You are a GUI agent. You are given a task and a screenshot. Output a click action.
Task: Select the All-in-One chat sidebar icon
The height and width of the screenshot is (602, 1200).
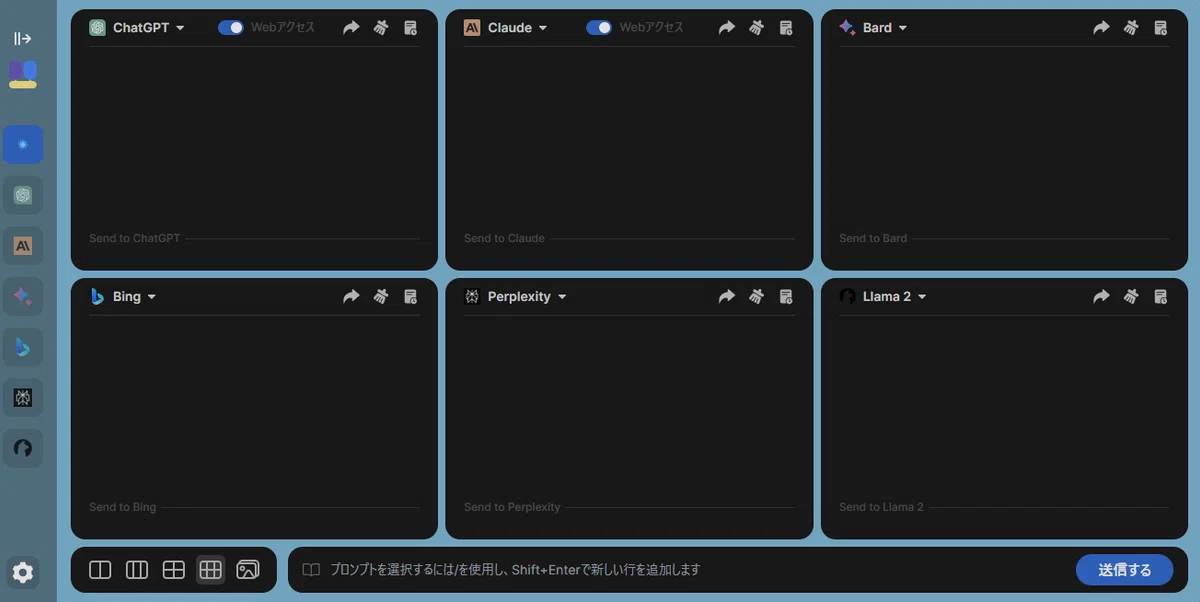(x=22, y=145)
